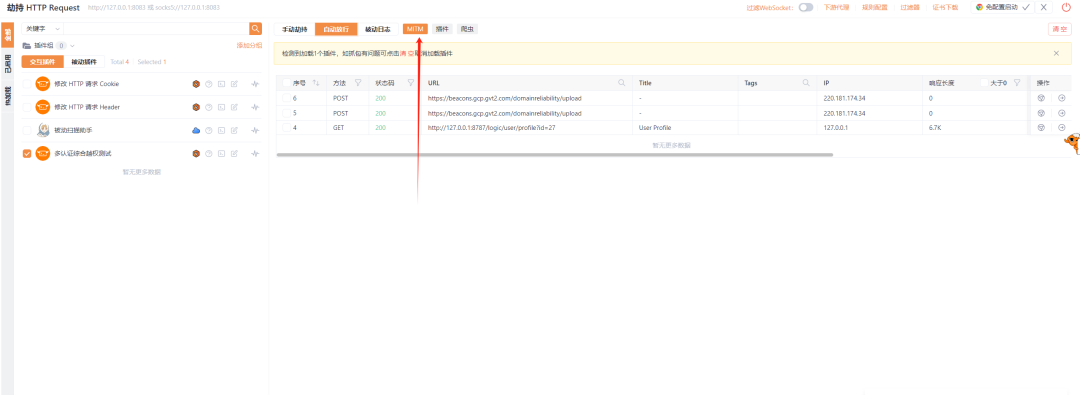
Task: Open source code icon for 修改 HTTP 请求 Cookie
Action: 221,84
